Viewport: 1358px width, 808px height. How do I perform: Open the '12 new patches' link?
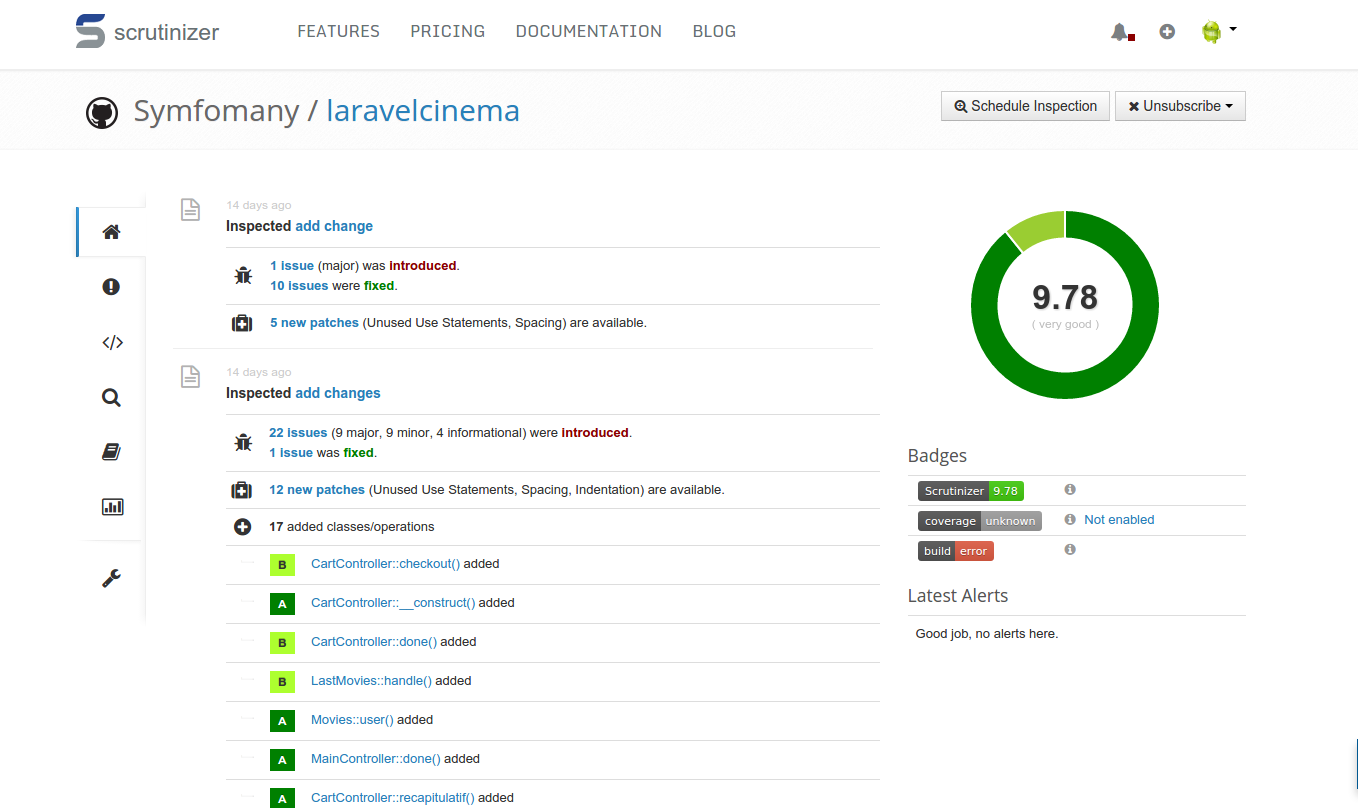pyautogui.click(x=317, y=490)
